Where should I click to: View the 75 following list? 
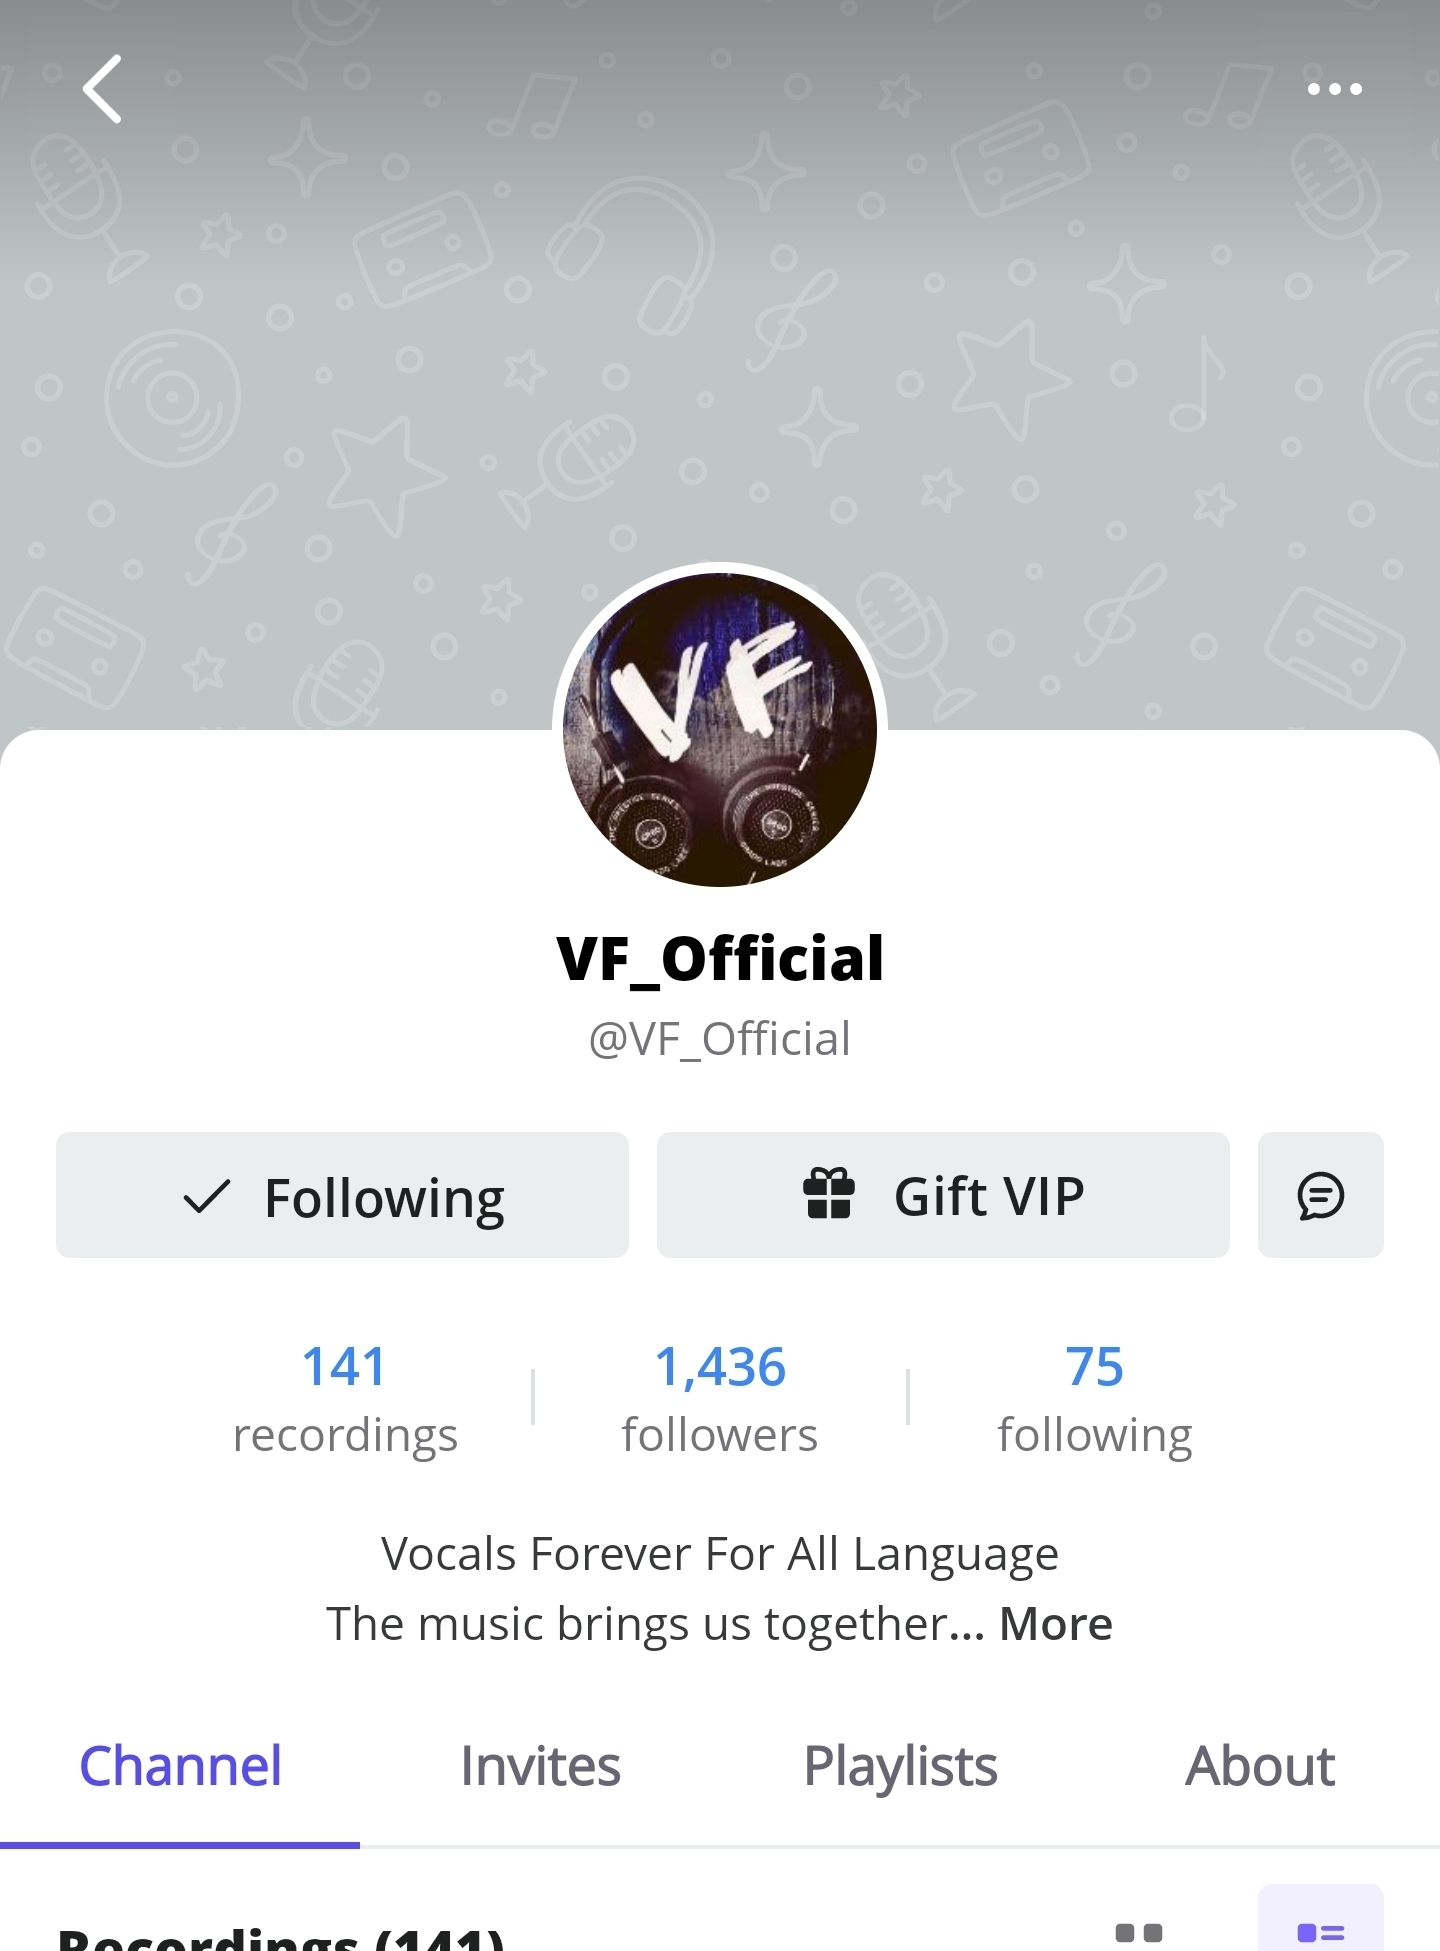pos(1095,1399)
